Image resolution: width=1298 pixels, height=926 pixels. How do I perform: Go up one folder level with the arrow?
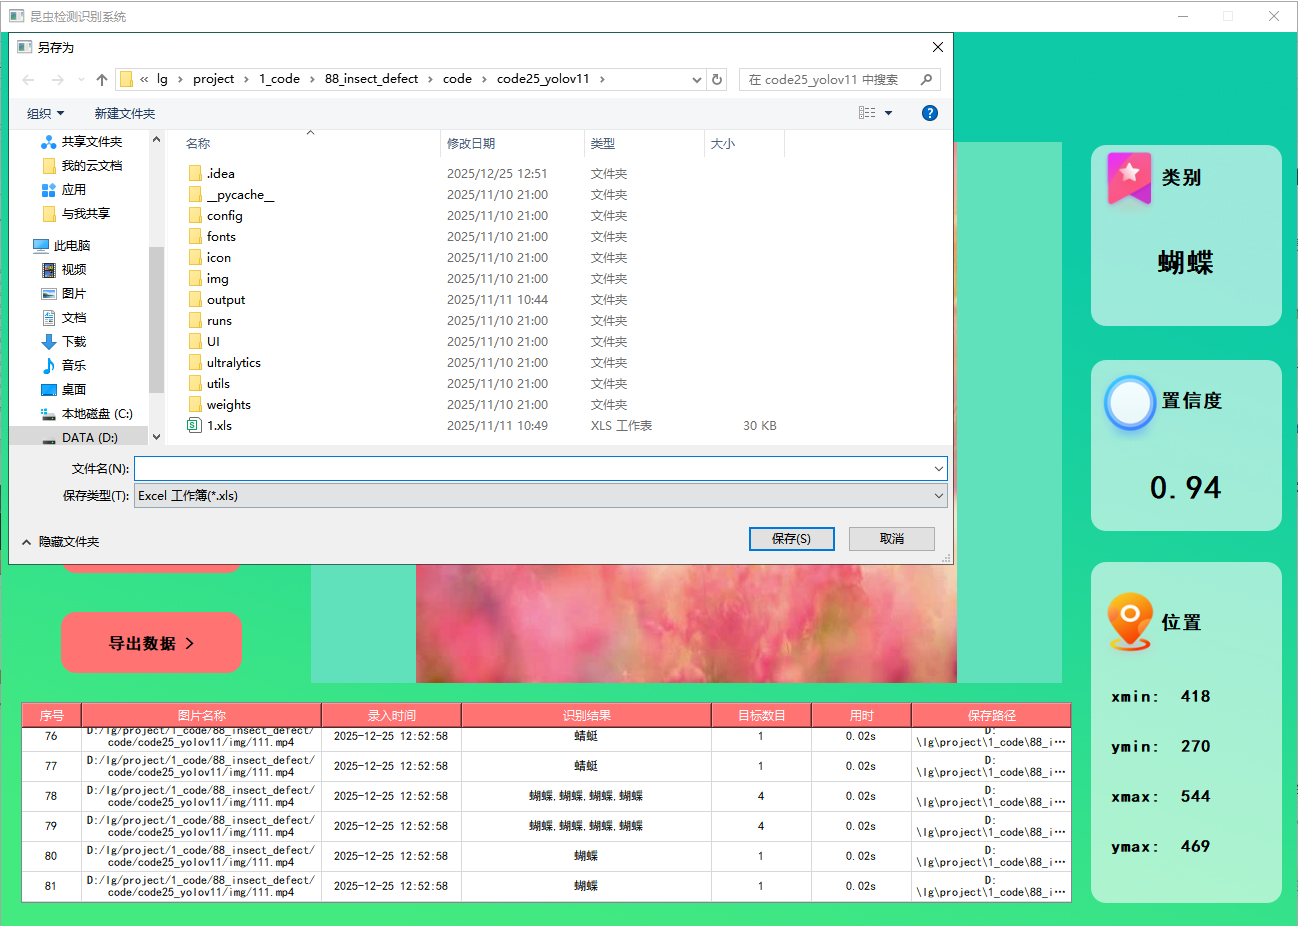pyautogui.click(x=102, y=80)
